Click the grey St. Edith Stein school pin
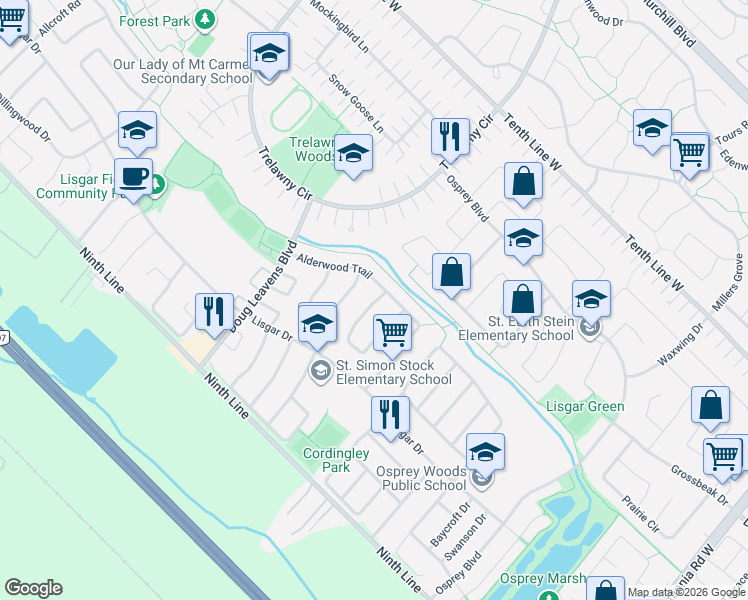 pos(590,328)
